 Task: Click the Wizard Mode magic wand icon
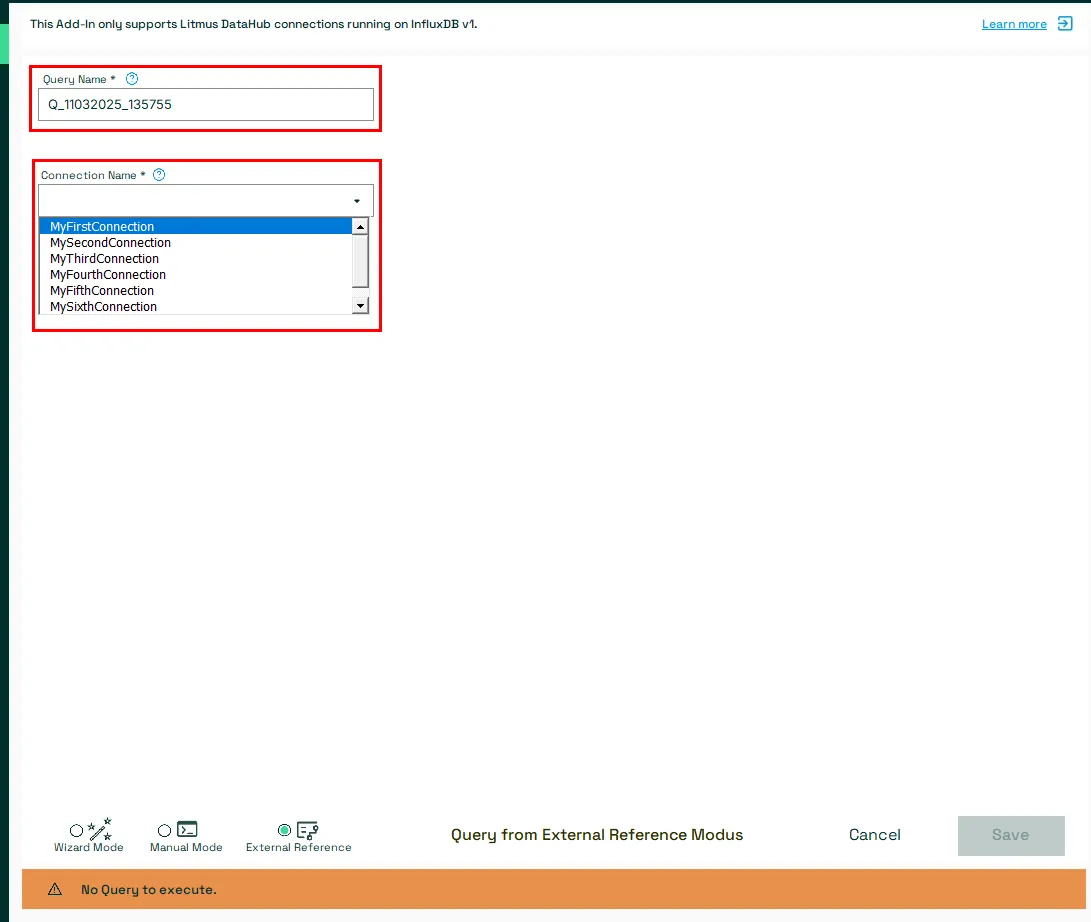point(99,828)
